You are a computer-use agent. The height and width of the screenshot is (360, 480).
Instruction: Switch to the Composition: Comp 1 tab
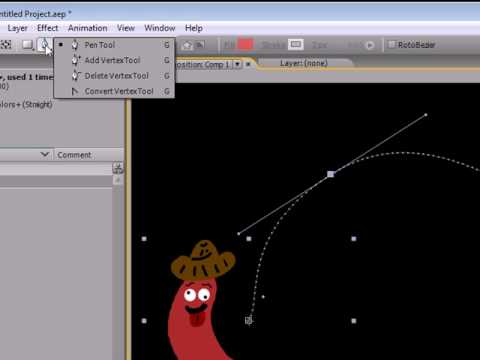point(202,64)
